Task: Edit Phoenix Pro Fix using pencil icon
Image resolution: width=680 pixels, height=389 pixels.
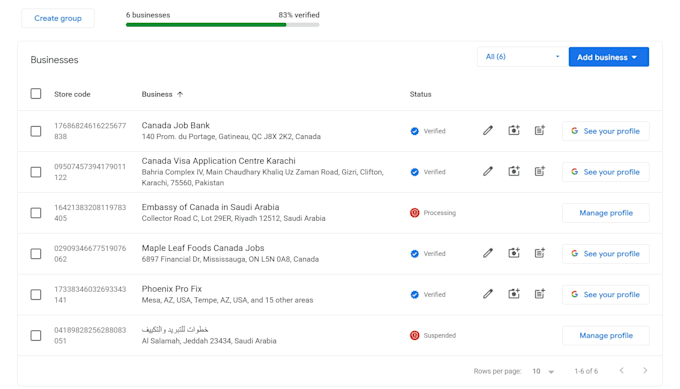Action: (488, 294)
